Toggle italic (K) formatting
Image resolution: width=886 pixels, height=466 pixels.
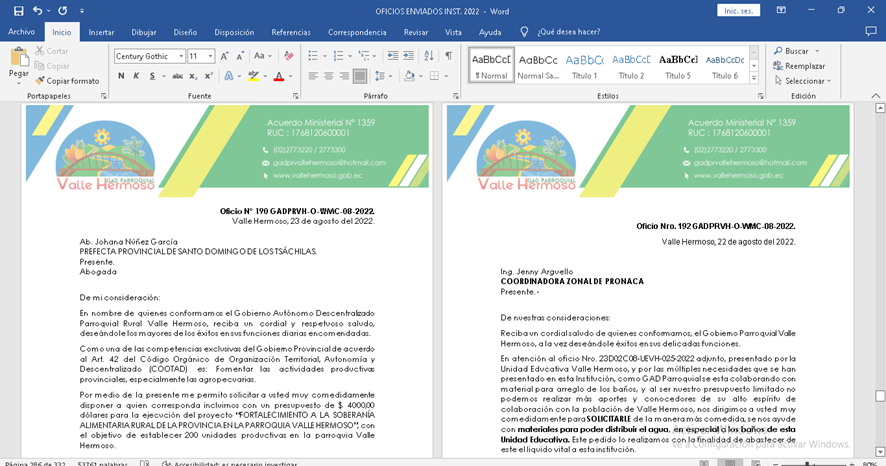coord(136,76)
